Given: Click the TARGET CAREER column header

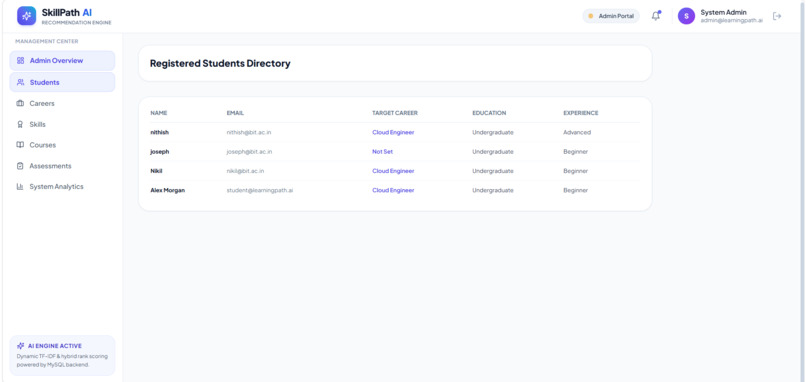Looking at the screenshot, I should coord(395,113).
